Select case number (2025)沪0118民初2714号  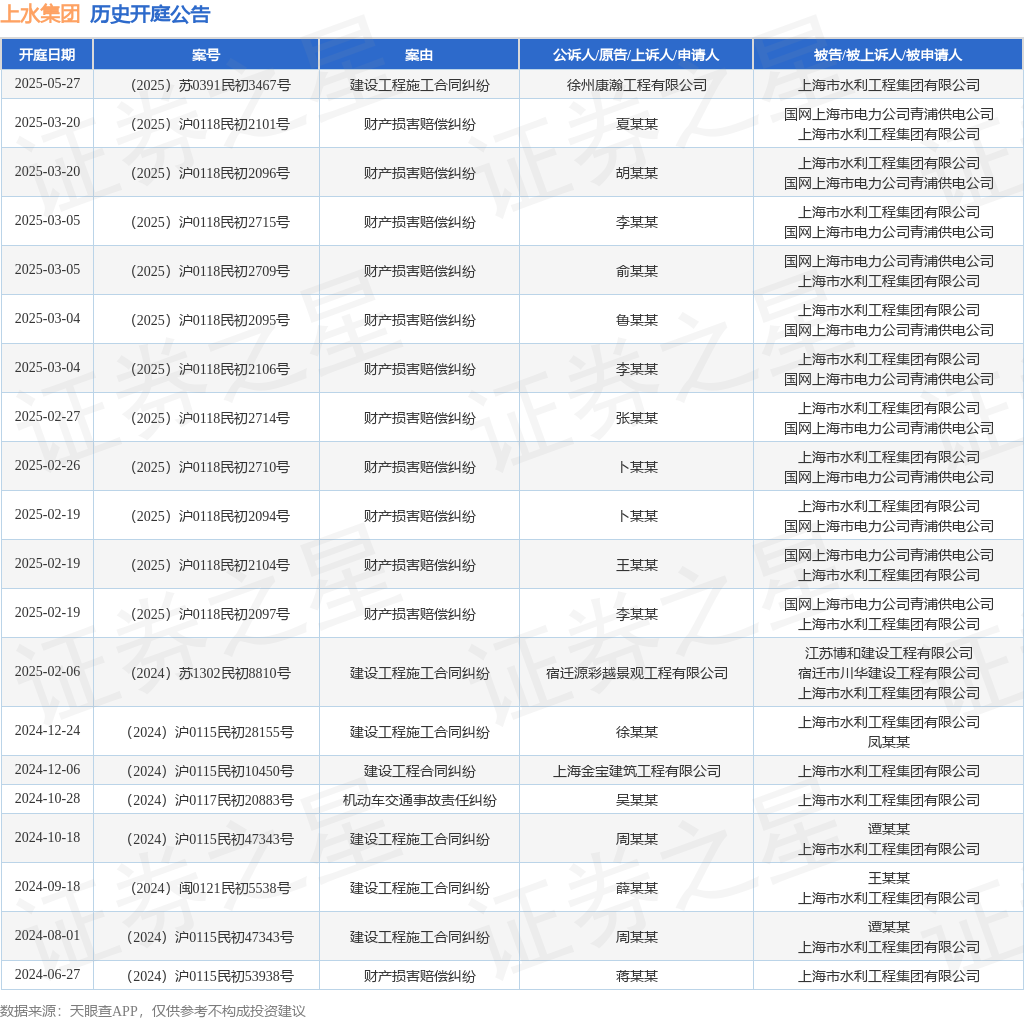coord(210,418)
